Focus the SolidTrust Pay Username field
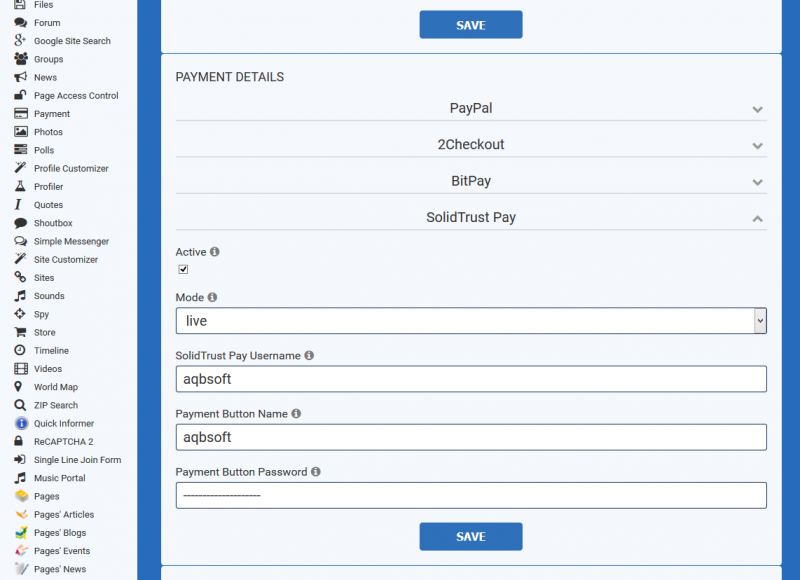This screenshot has width=800, height=580. 471,379
